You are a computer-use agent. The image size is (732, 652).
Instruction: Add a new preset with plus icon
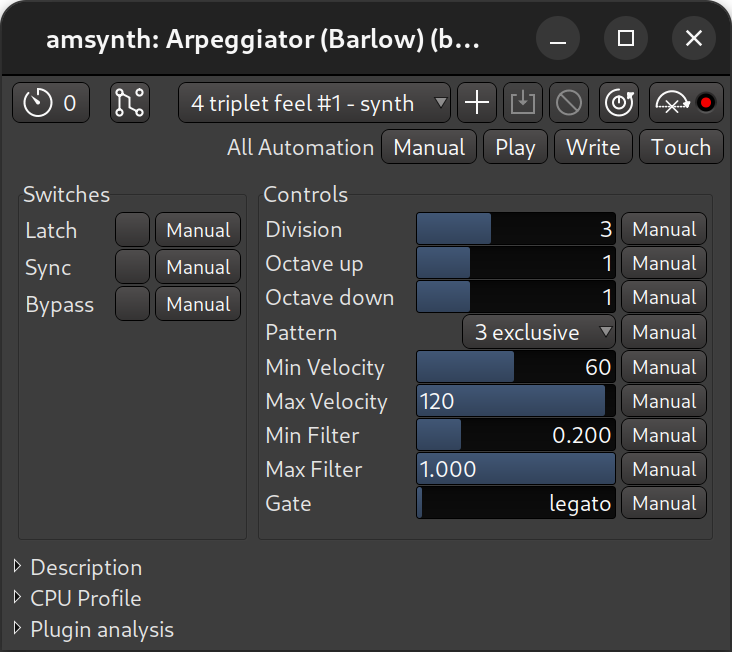click(477, 103)
